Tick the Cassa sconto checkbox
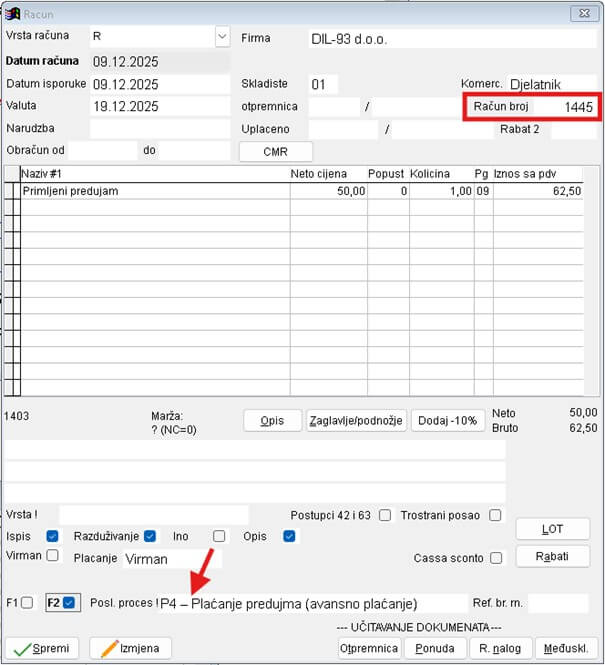Image resolution: width=605 pixels, height=665 pixels. click(x=495, y=557)
